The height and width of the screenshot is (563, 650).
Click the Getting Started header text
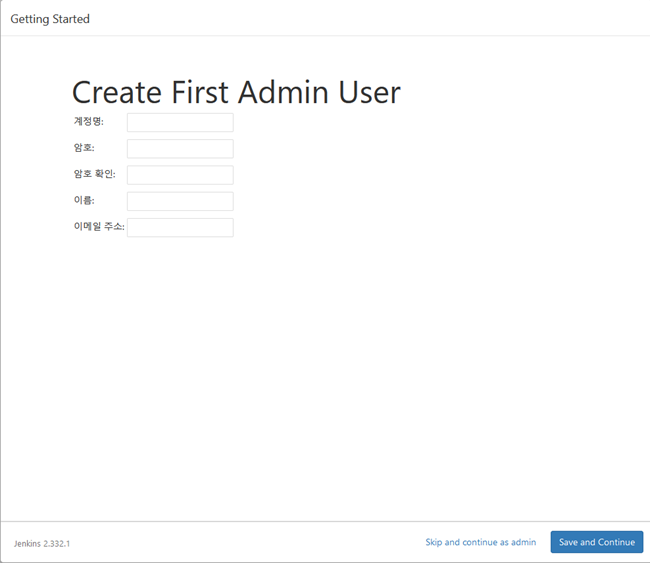50,19
